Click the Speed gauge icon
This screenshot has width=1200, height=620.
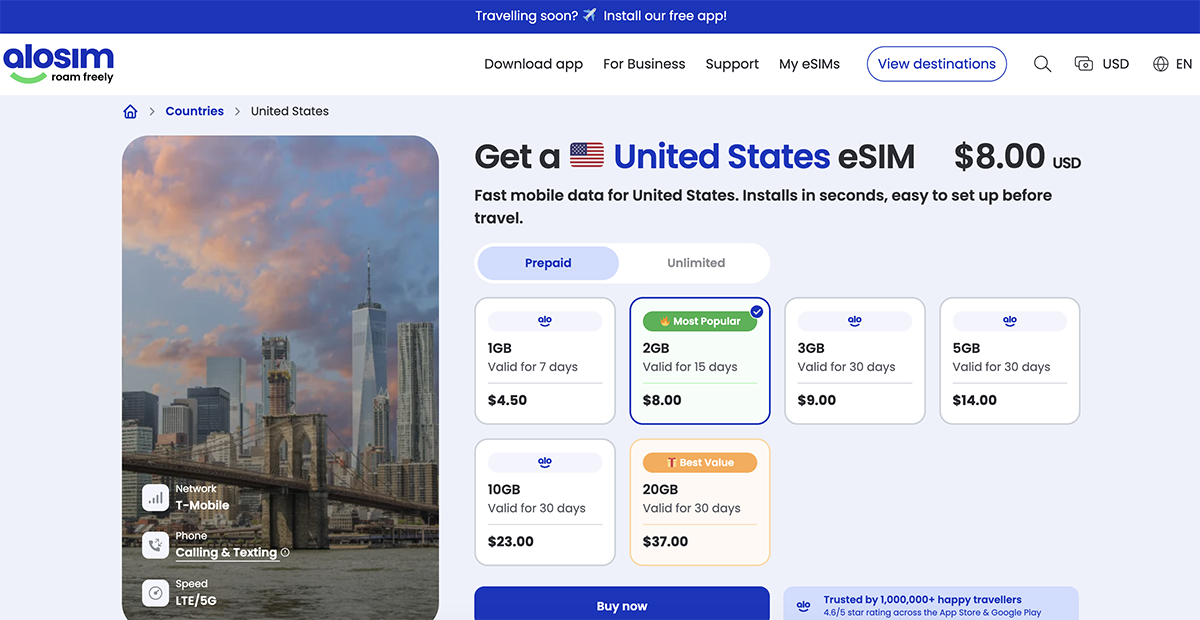155,593
